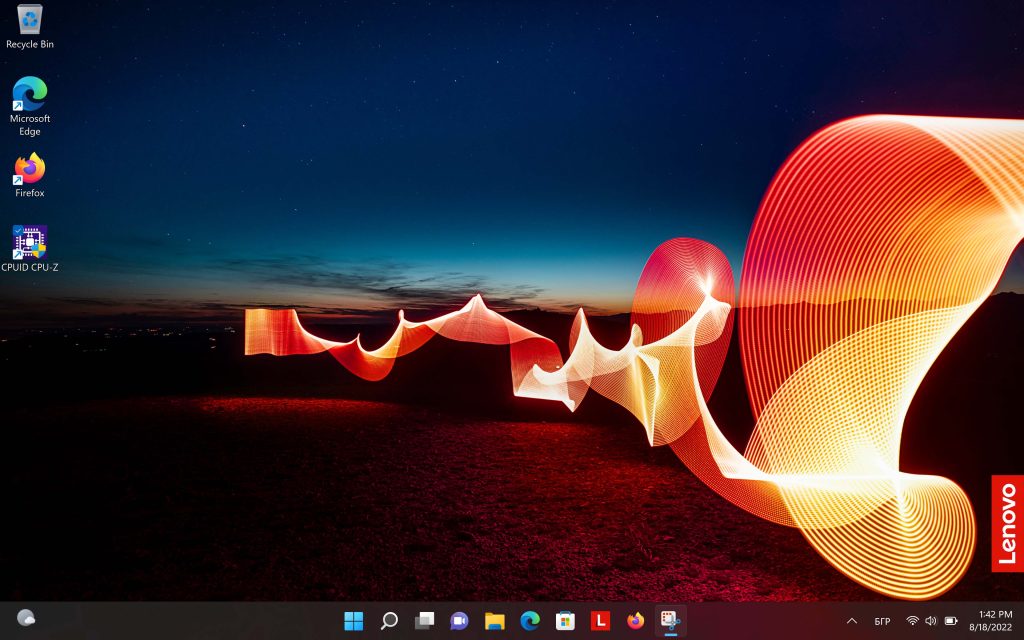
Task: Switch to the Snipping Tool taskbar app
Action: tap(671, 621)
